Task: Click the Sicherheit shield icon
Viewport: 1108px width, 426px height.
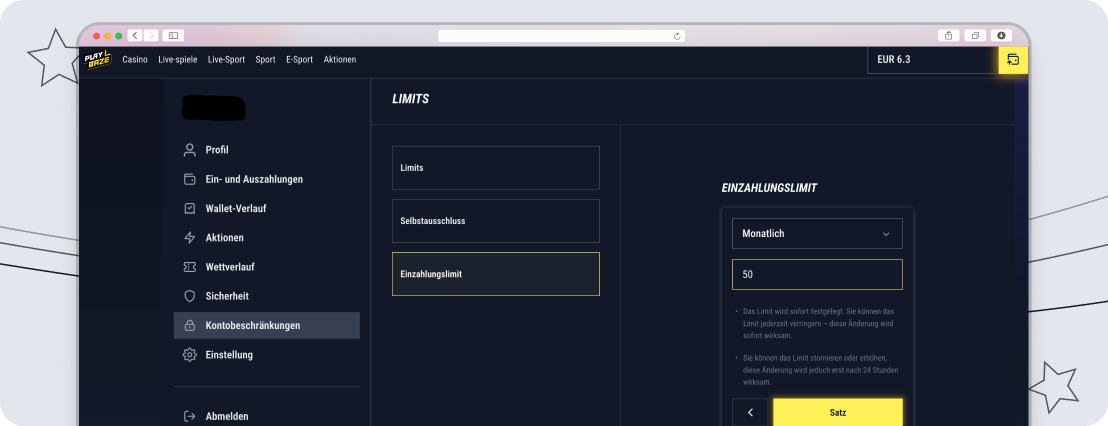Action: pos(189,296)
